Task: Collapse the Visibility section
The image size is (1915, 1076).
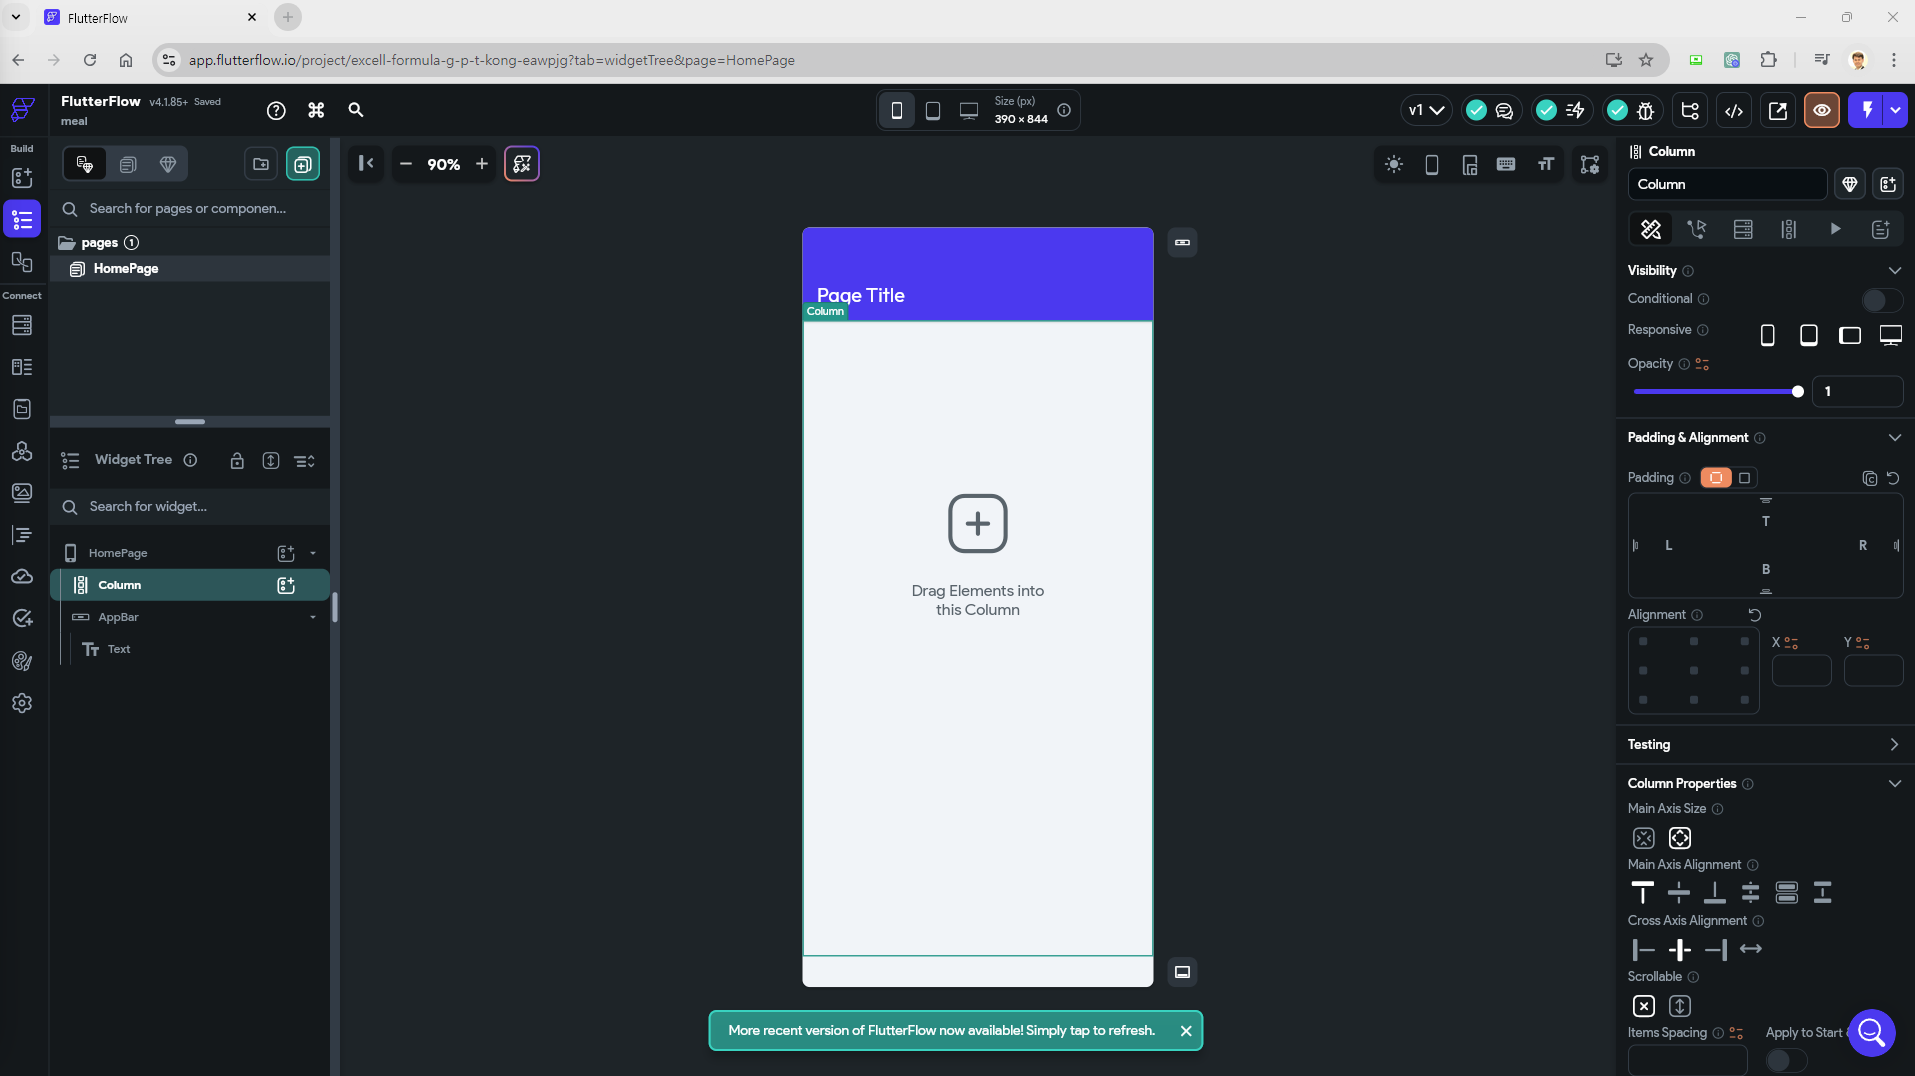Action: tap(1894, 271)
